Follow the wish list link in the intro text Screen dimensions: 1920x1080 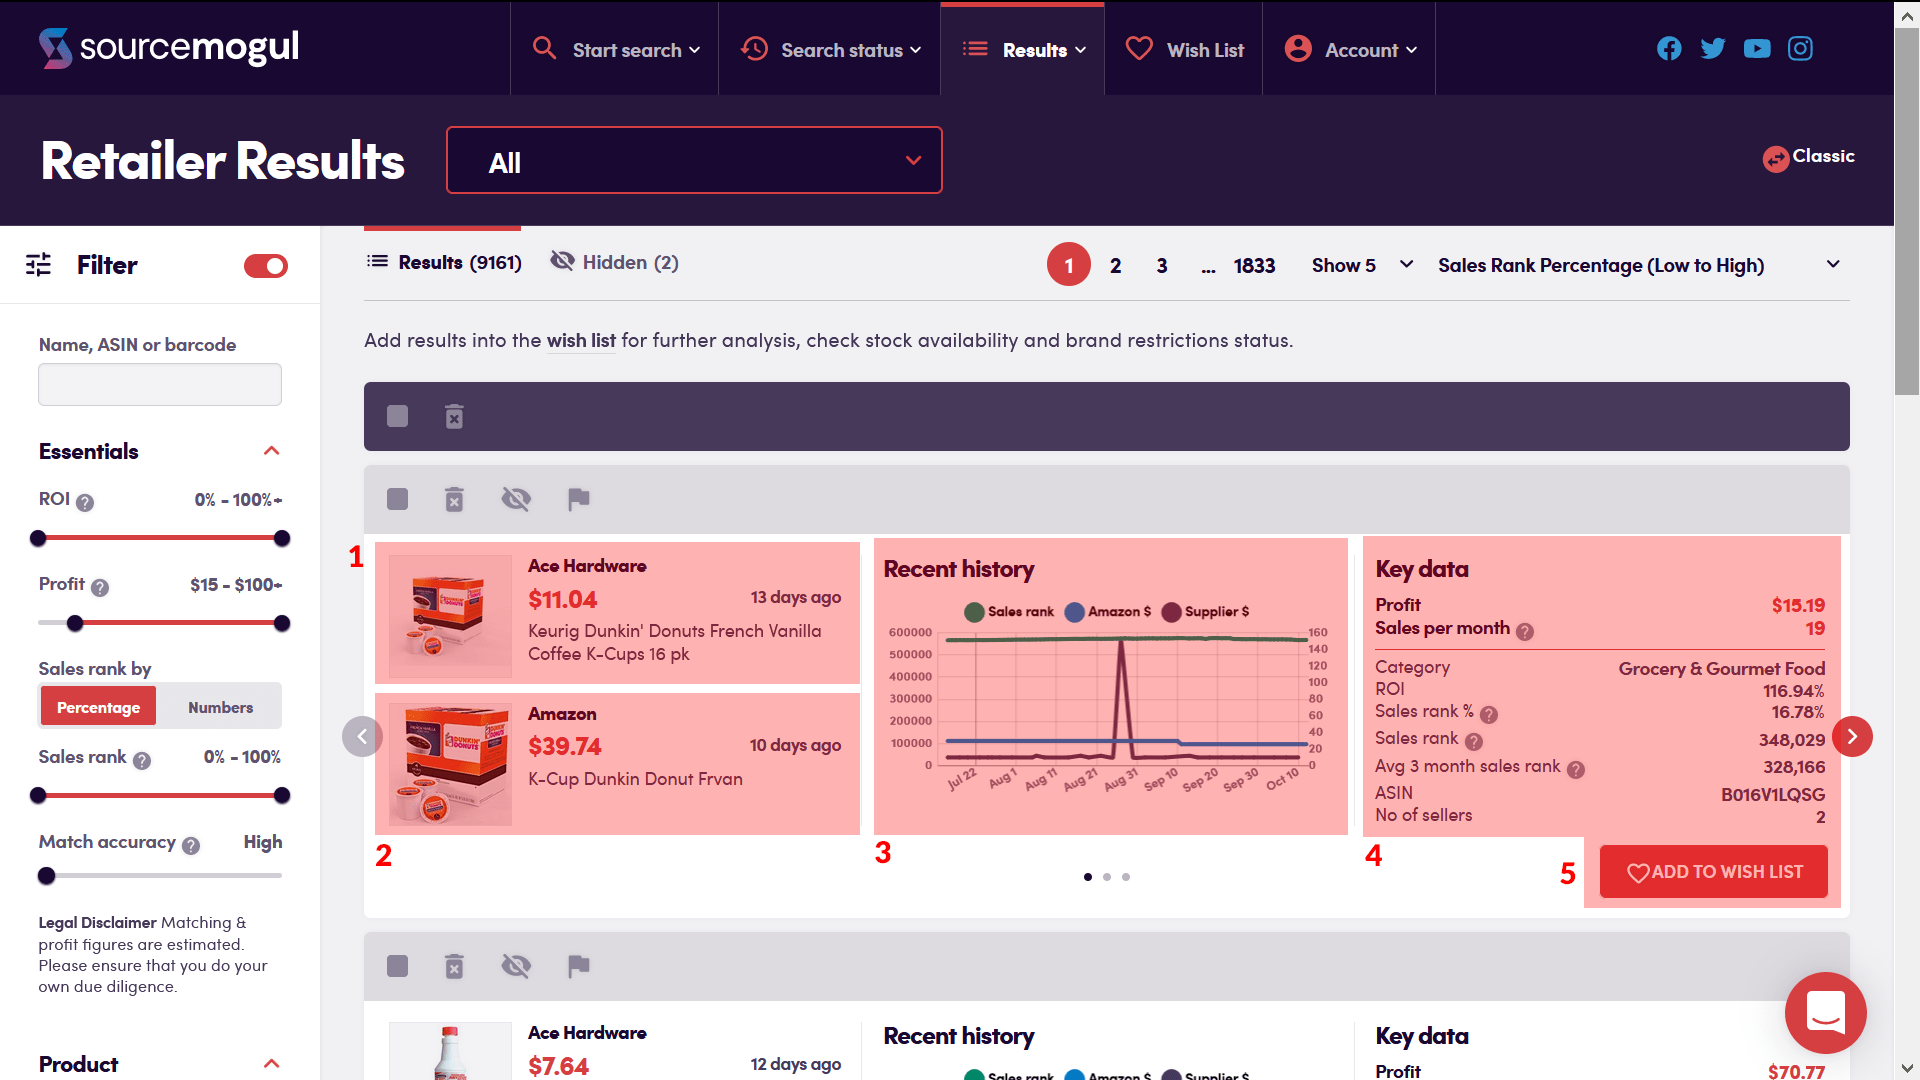click(x=581, y=340)
